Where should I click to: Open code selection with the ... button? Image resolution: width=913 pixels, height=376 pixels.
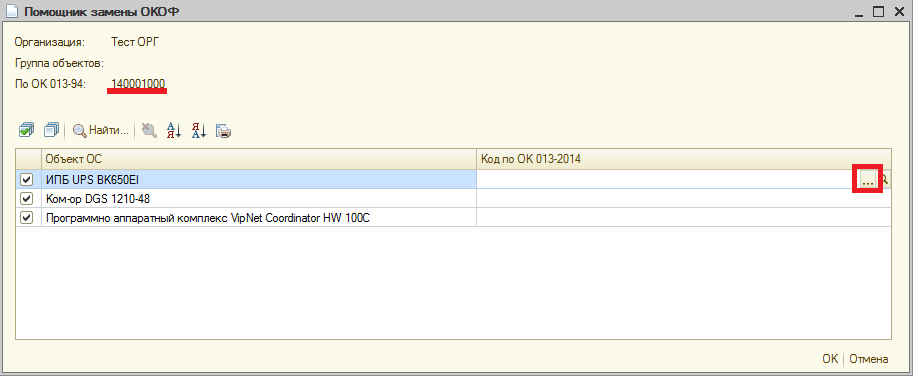point(868,180)
